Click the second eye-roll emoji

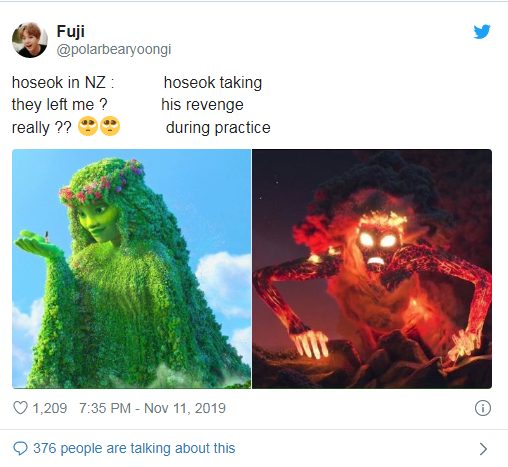[110, 127]
